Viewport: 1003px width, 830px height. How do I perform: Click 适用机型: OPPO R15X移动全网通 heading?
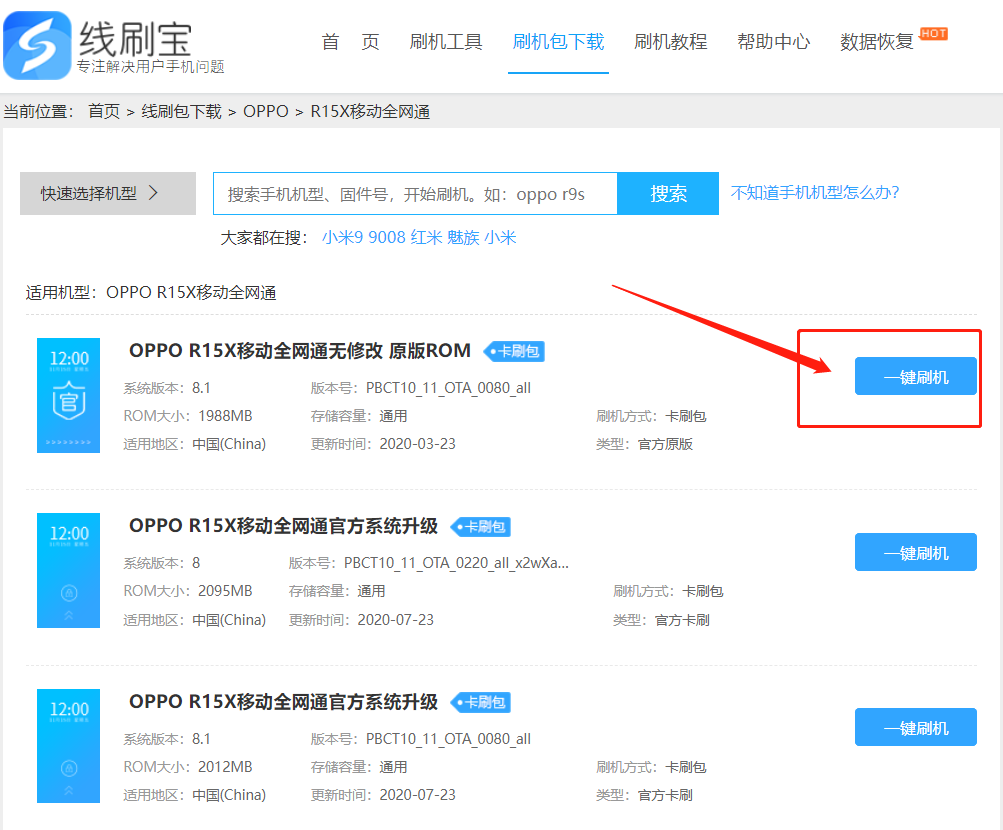(151, 293)
